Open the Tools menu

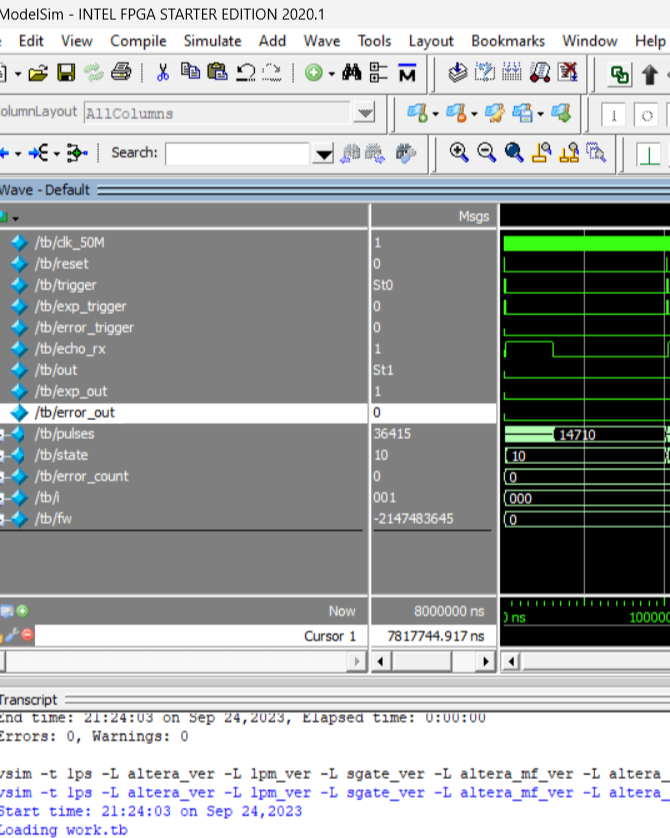[374, 41]
